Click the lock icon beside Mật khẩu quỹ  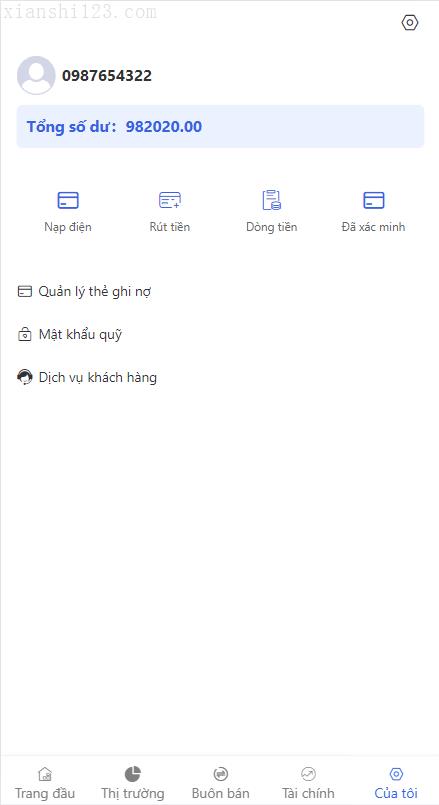pyautogui.click(x=25, y=335)
